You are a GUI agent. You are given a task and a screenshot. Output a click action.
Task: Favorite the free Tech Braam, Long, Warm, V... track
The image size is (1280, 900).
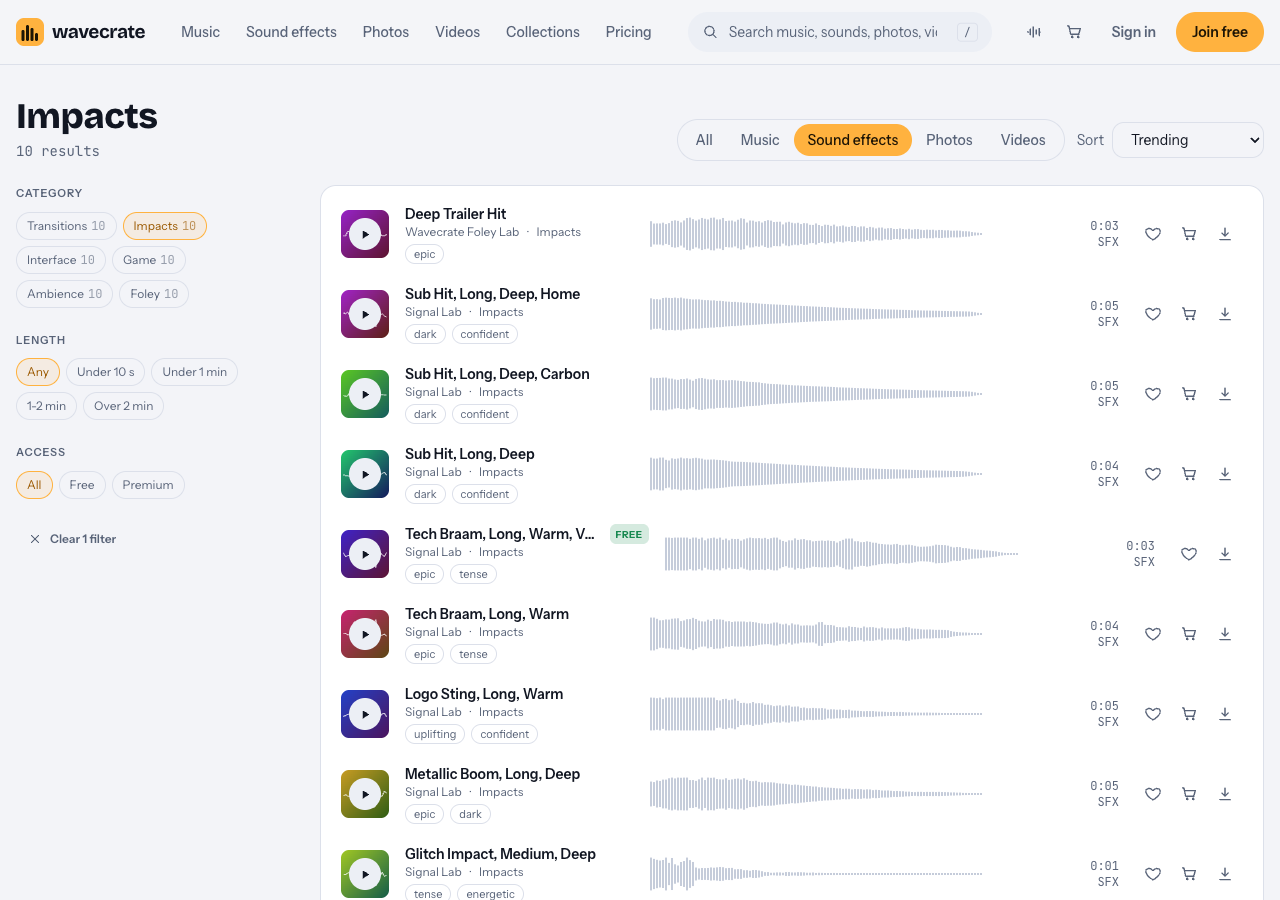[1189, 554]
